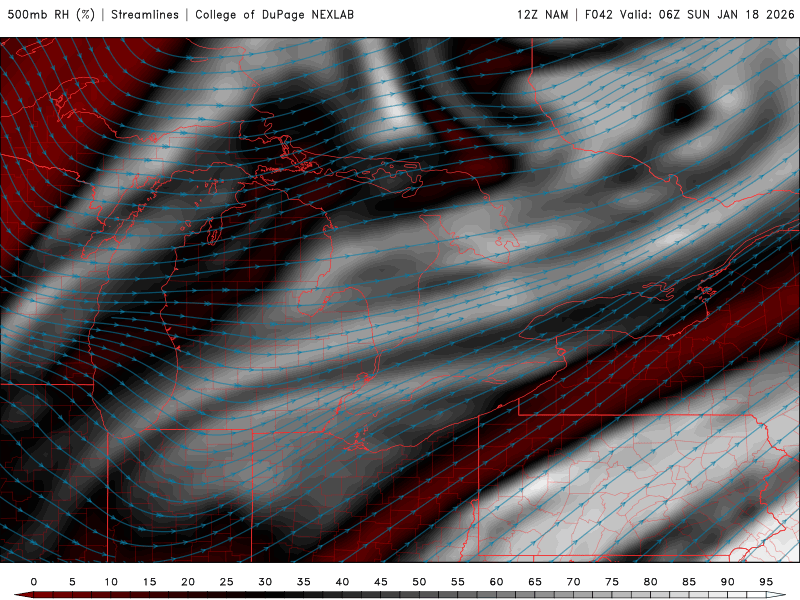
Task: Click the "20" value on the color scale
Action: pos(188,582)
